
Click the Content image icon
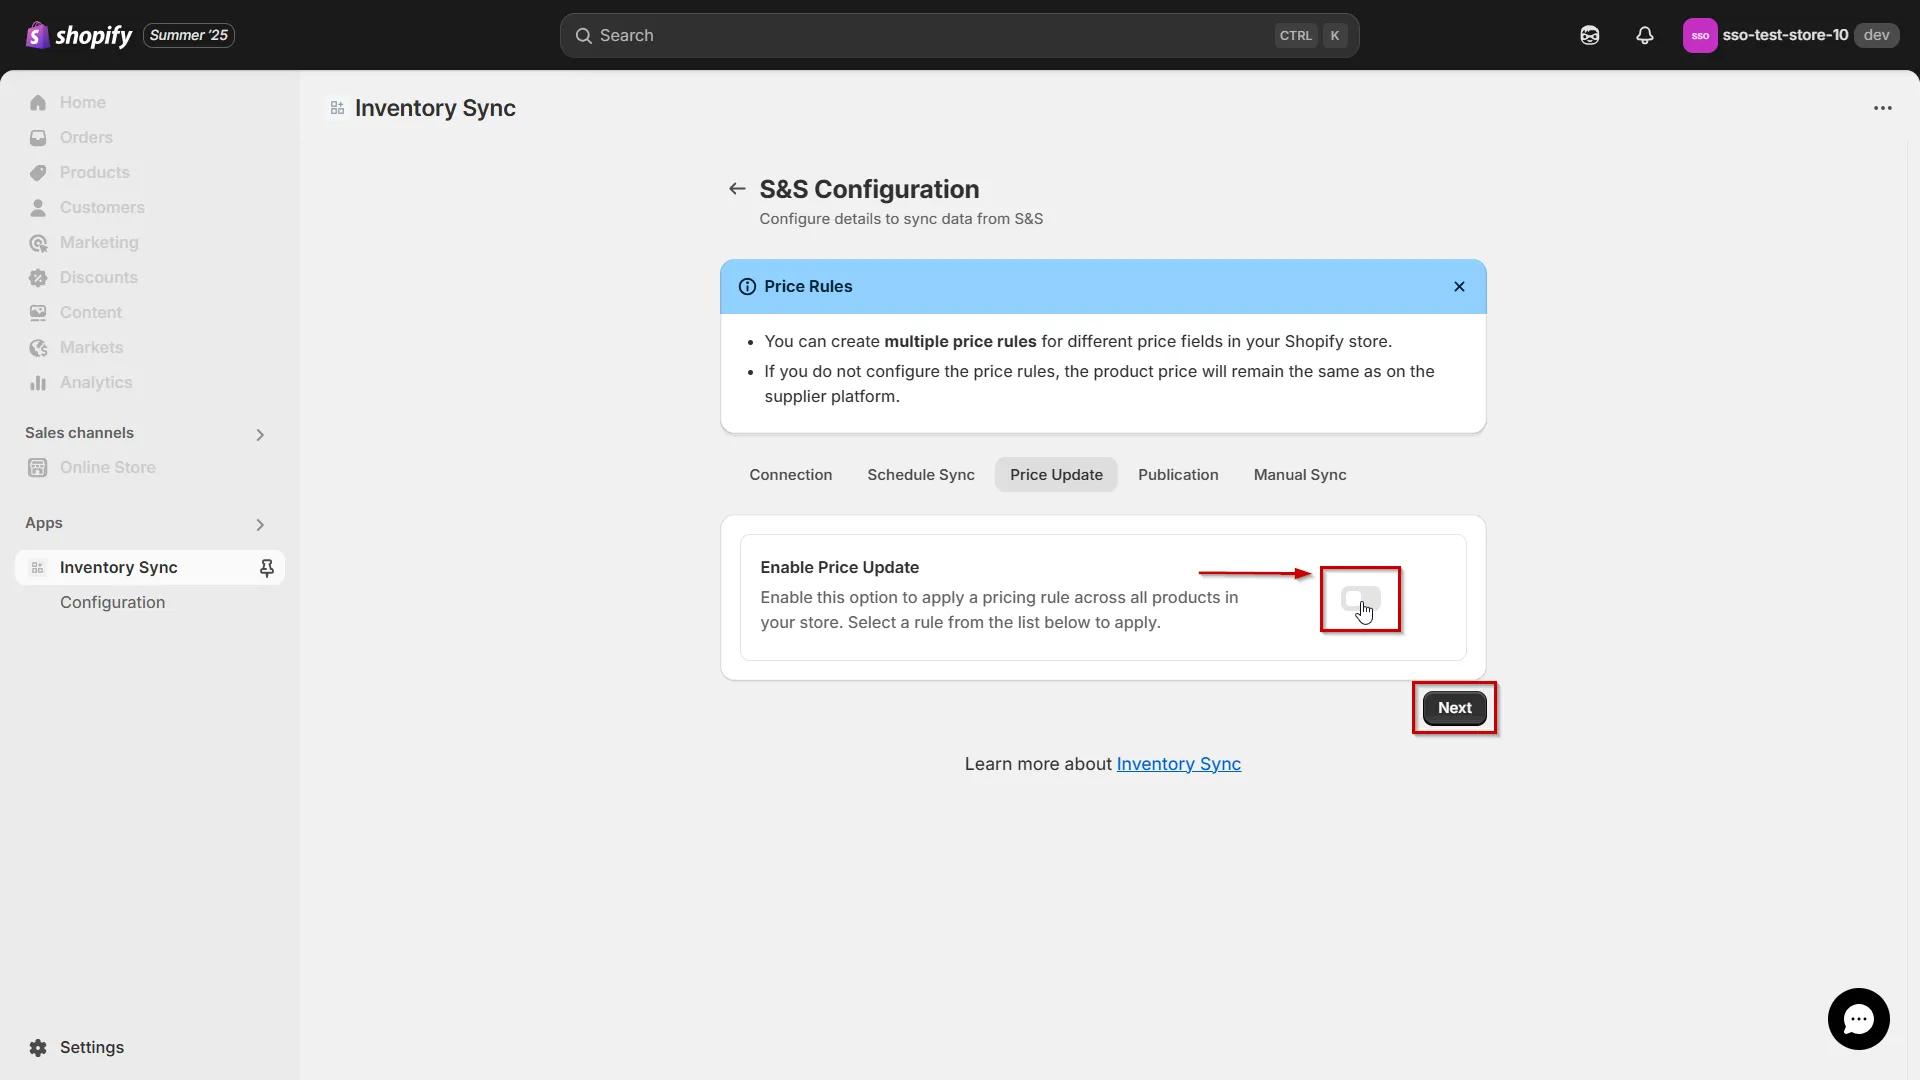[x=38, y=313]
